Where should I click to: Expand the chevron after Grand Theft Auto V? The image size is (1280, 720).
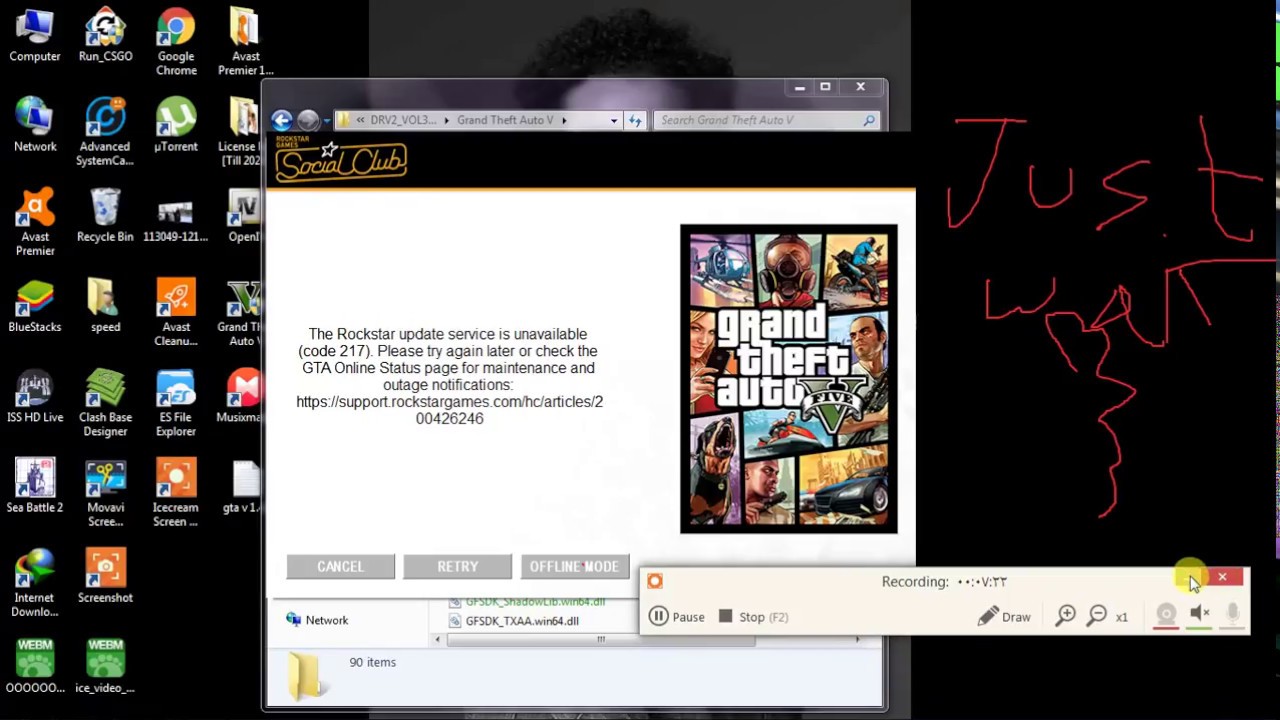pos(564,120)
